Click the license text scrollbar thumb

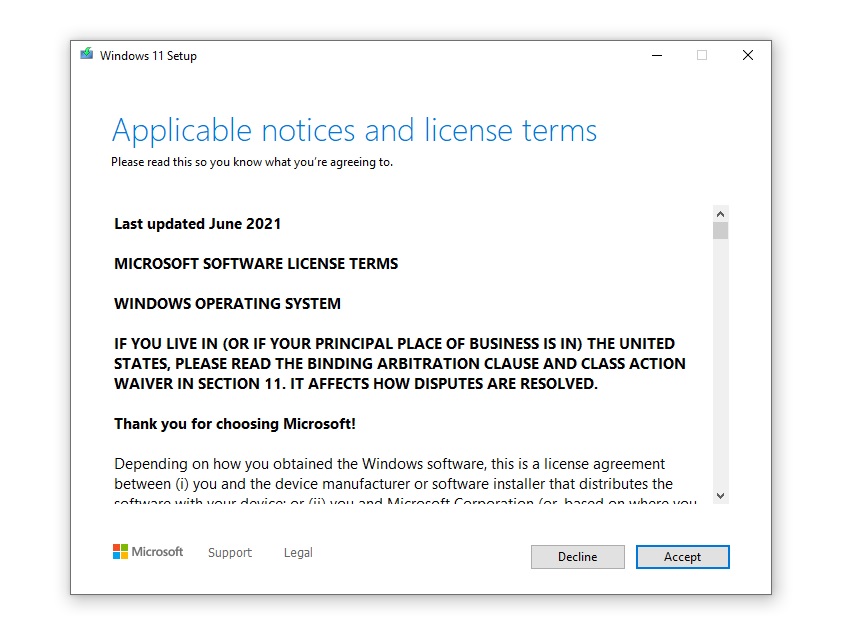(x=721, y=230)
